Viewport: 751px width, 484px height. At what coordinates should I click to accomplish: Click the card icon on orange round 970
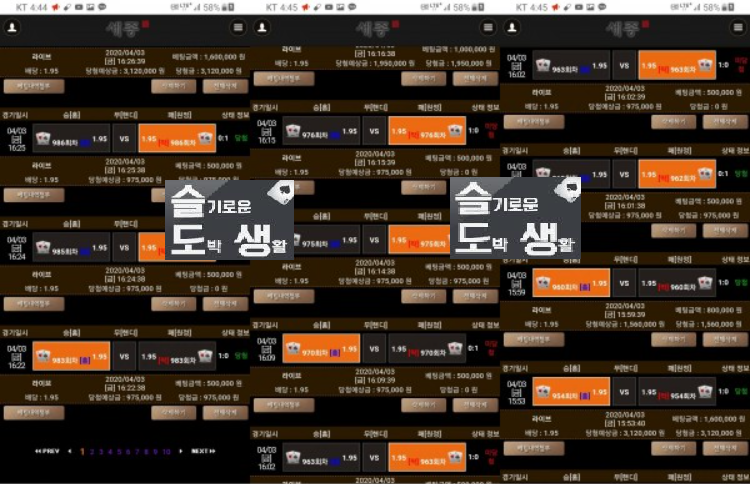(295, 351)
